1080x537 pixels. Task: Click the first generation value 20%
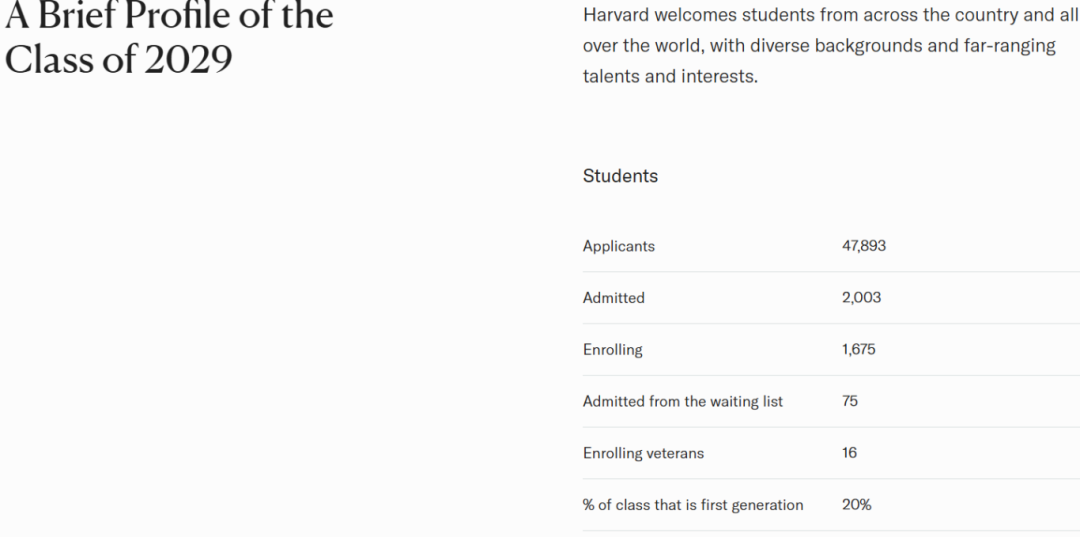[856, 505]
